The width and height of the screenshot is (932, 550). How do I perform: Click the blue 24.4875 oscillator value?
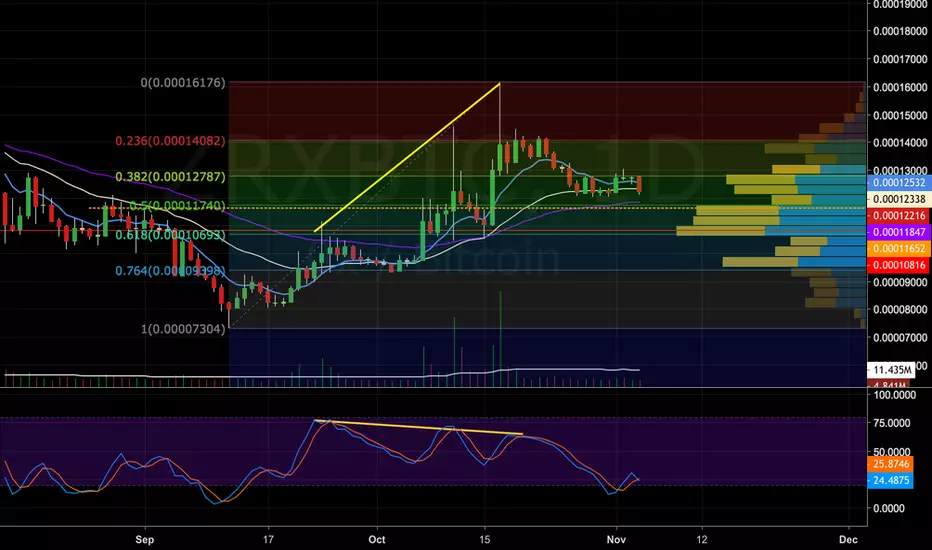click(x=891, y=480)
